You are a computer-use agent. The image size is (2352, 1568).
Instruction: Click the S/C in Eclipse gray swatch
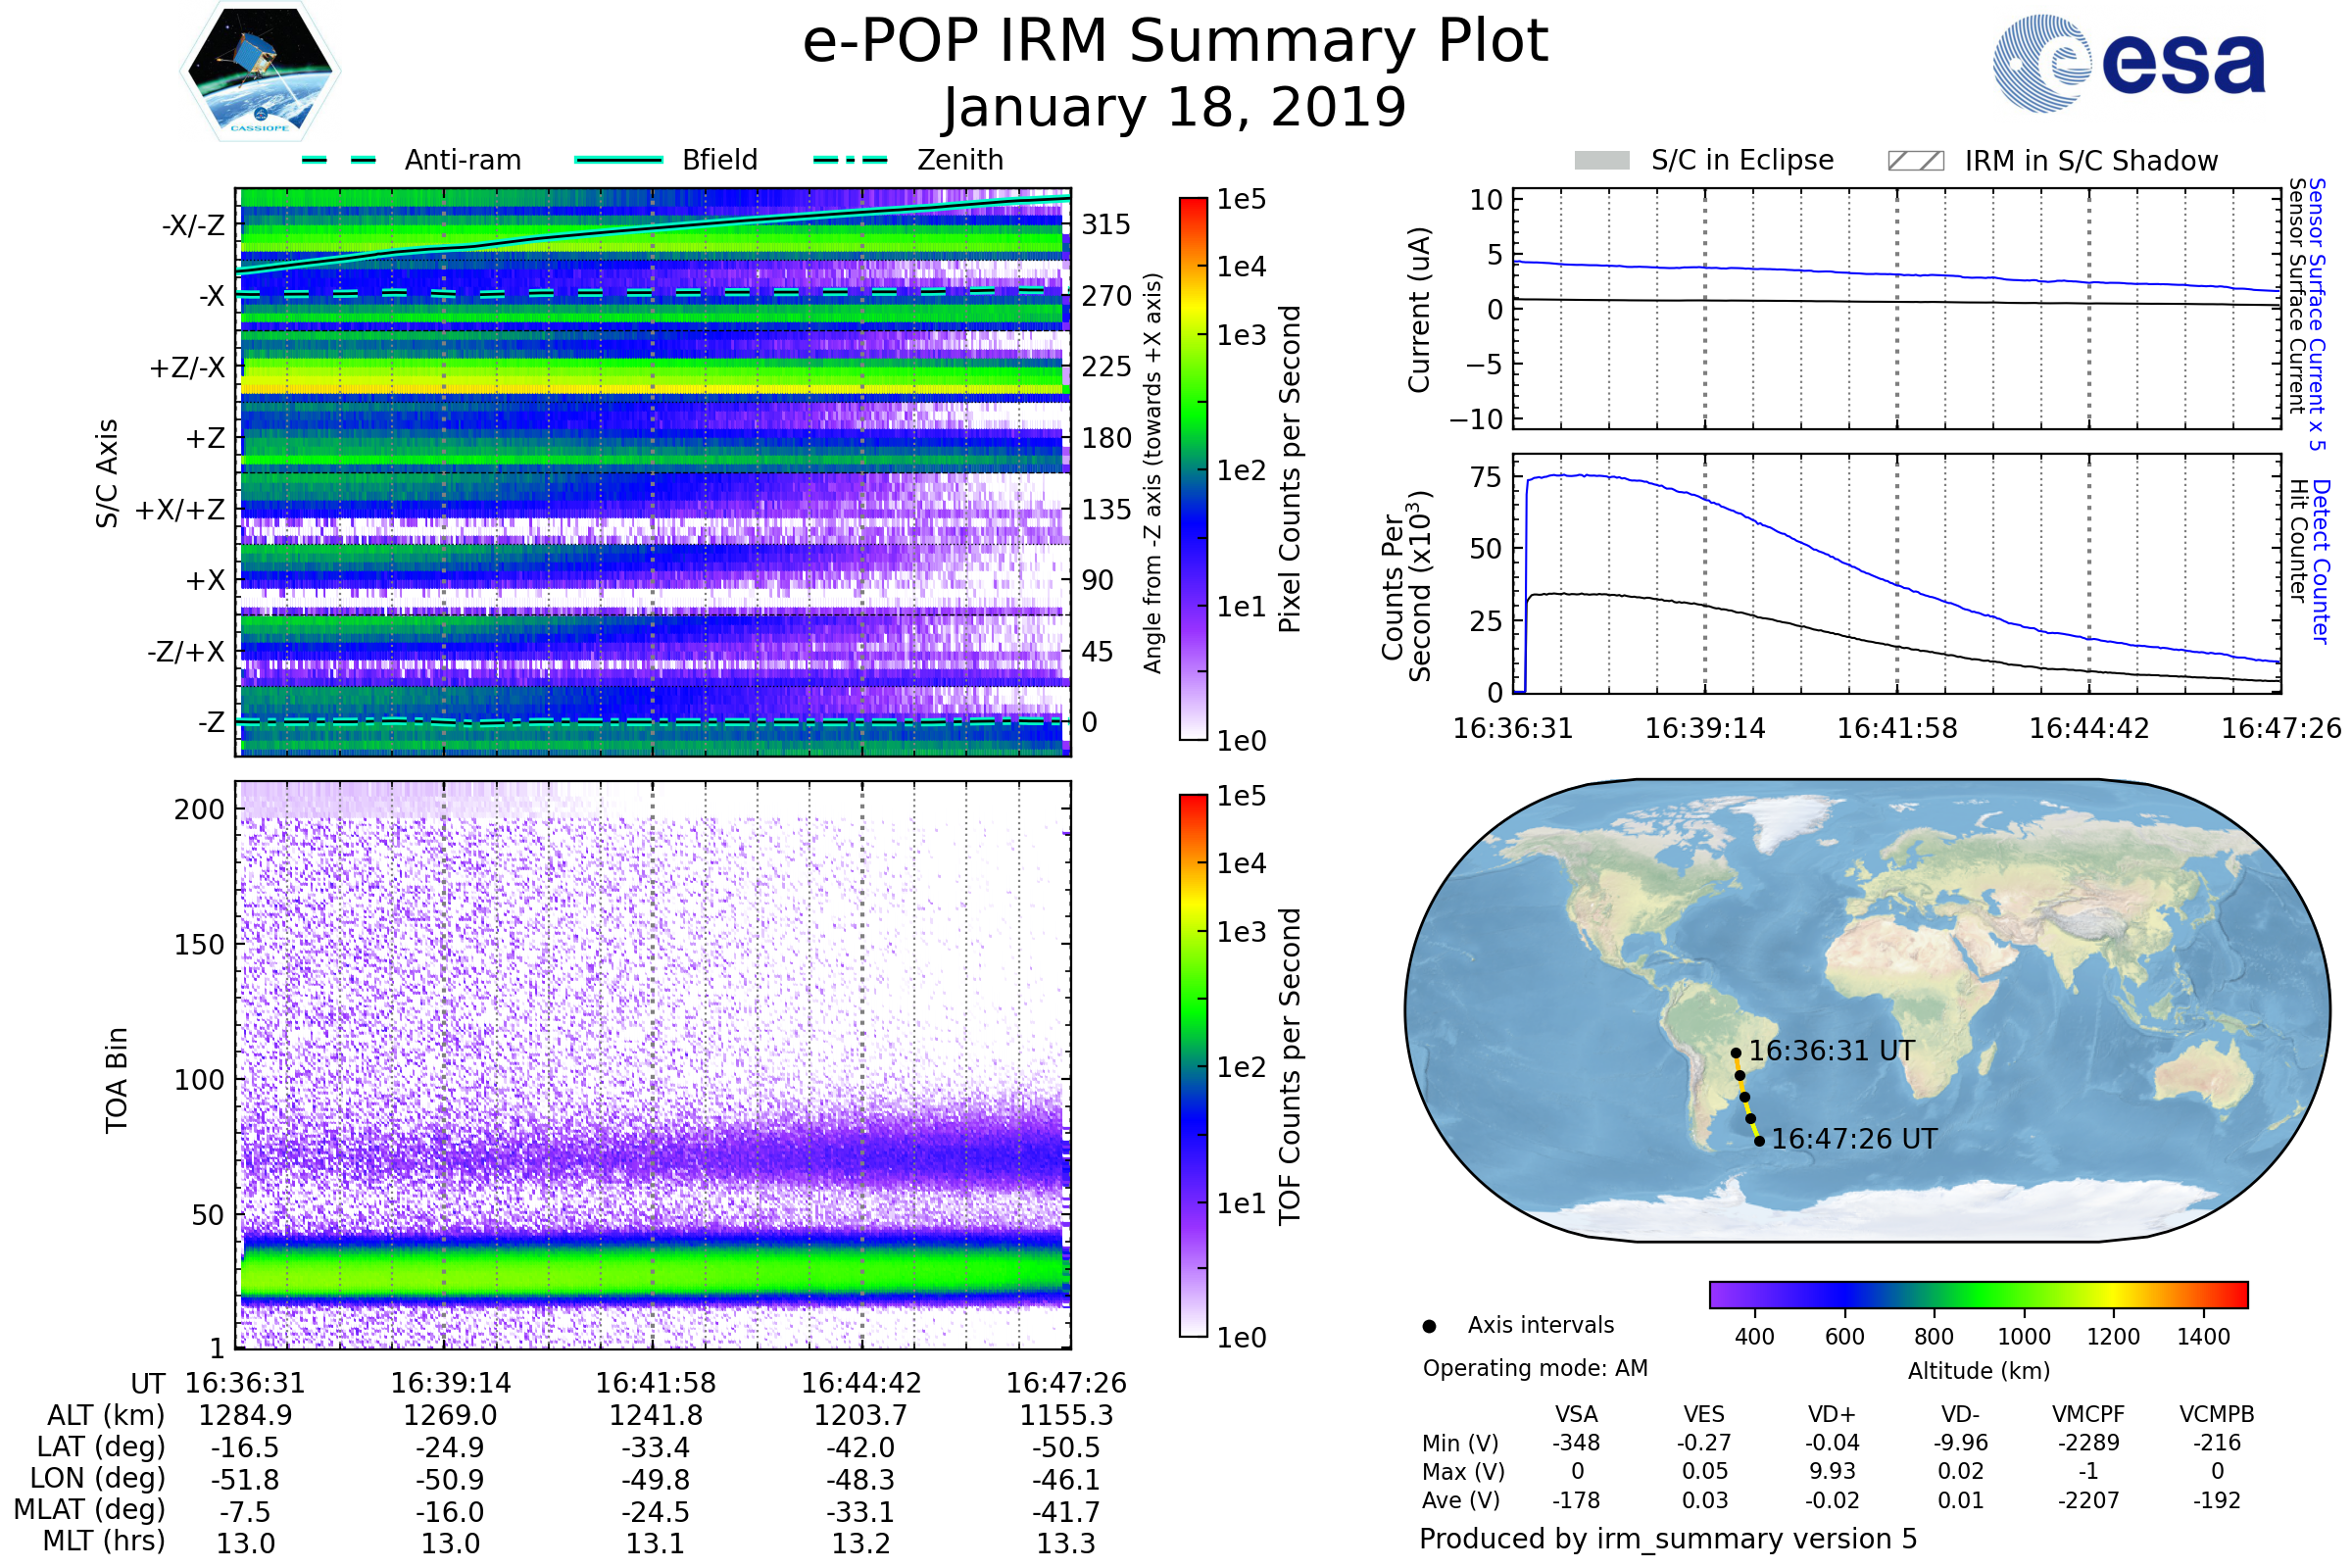pos(1602,161)
